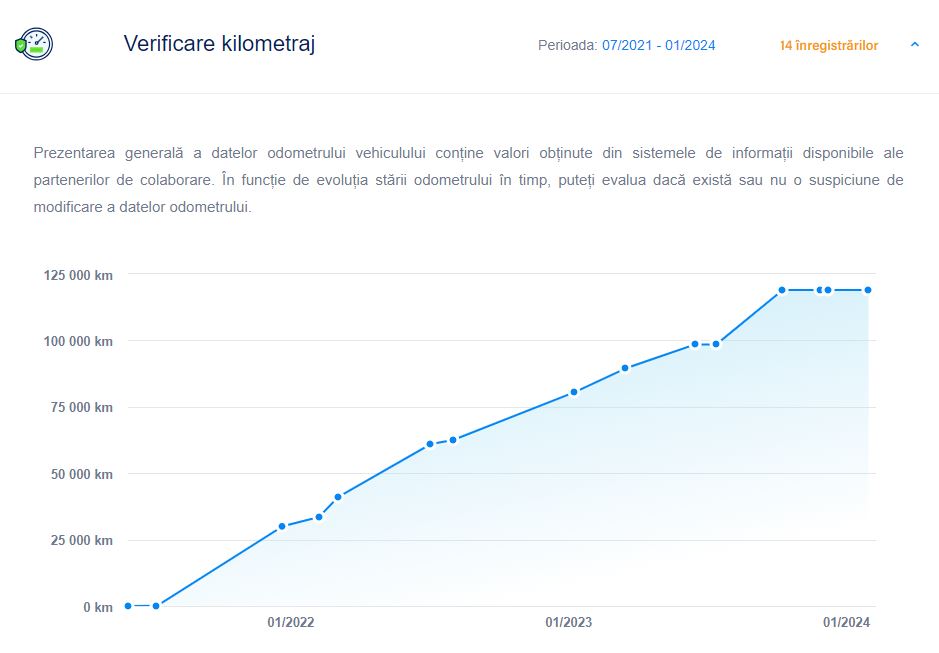Click the Verificare kilometraj heading
The image size is (939, 653).
[x=219, y=44]
